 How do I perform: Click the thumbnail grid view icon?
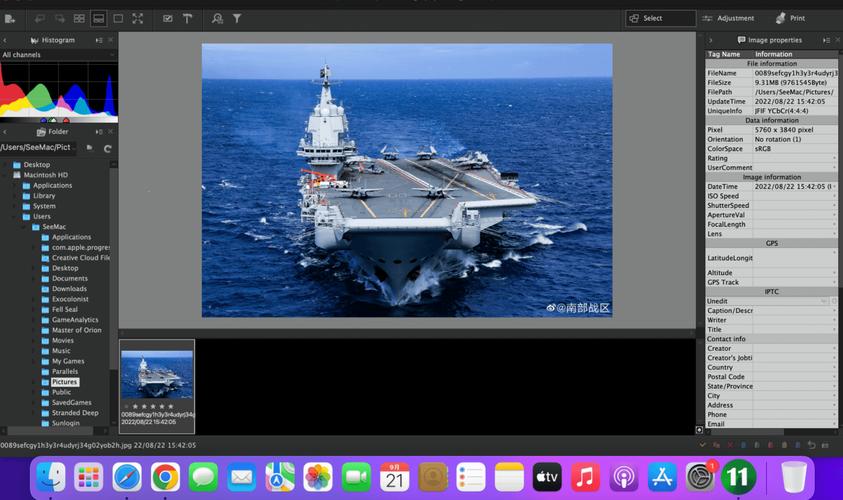pyautogui.click(x=79, y=18)
